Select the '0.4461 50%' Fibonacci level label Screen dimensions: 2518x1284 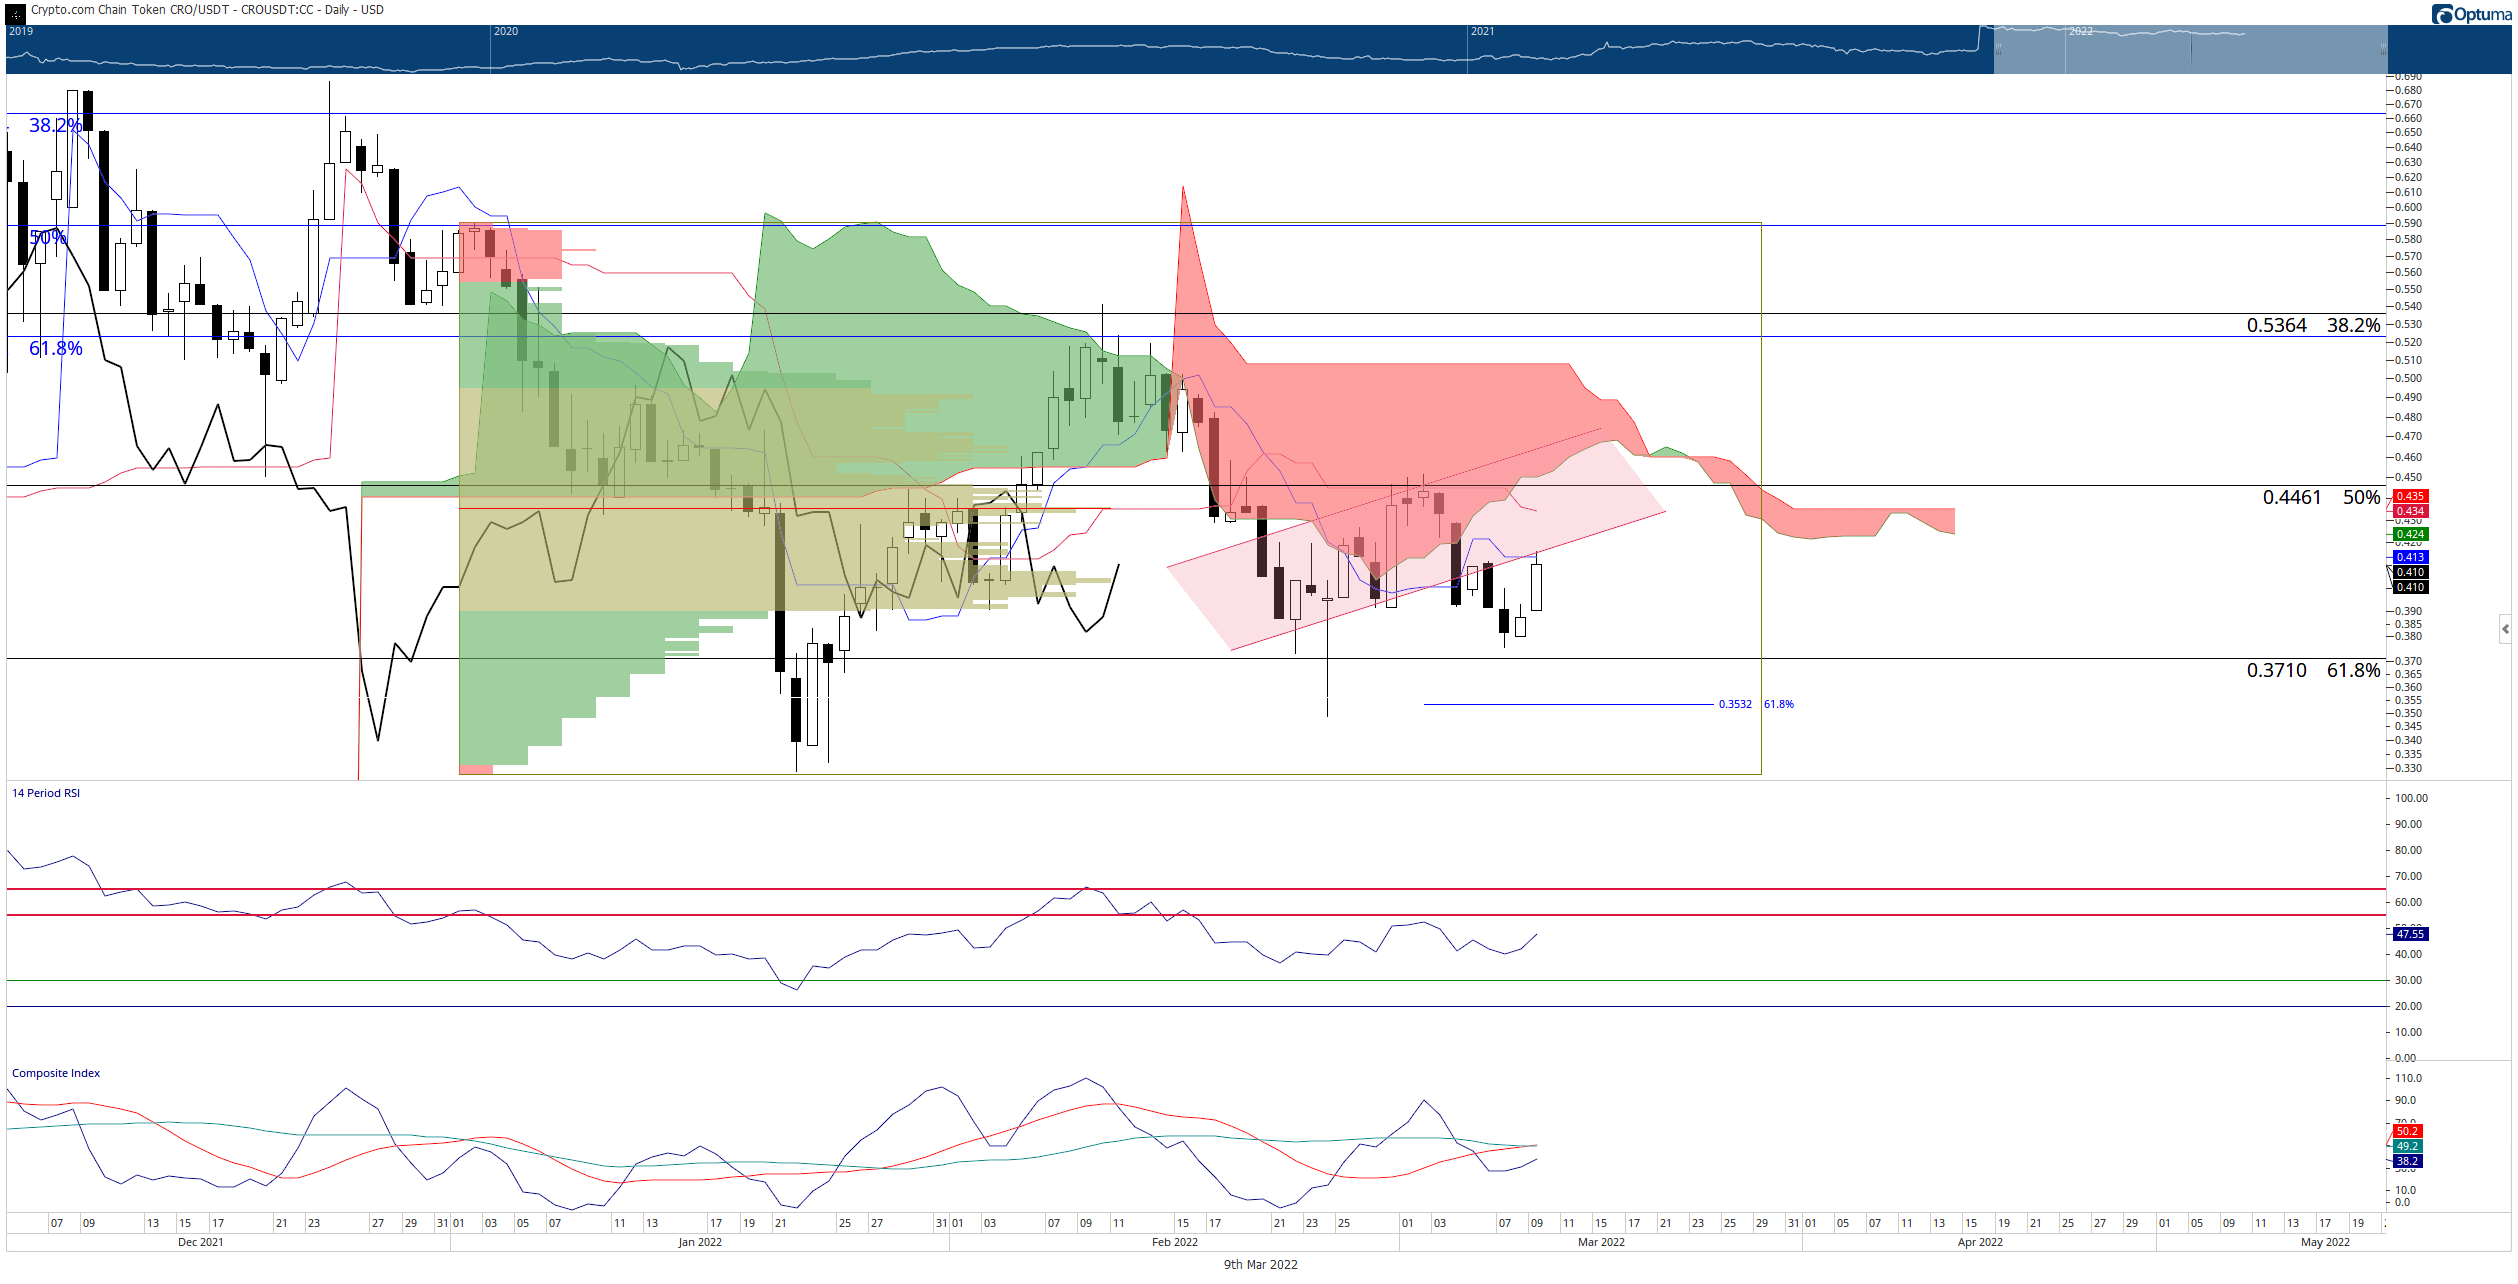[2321, 498]
